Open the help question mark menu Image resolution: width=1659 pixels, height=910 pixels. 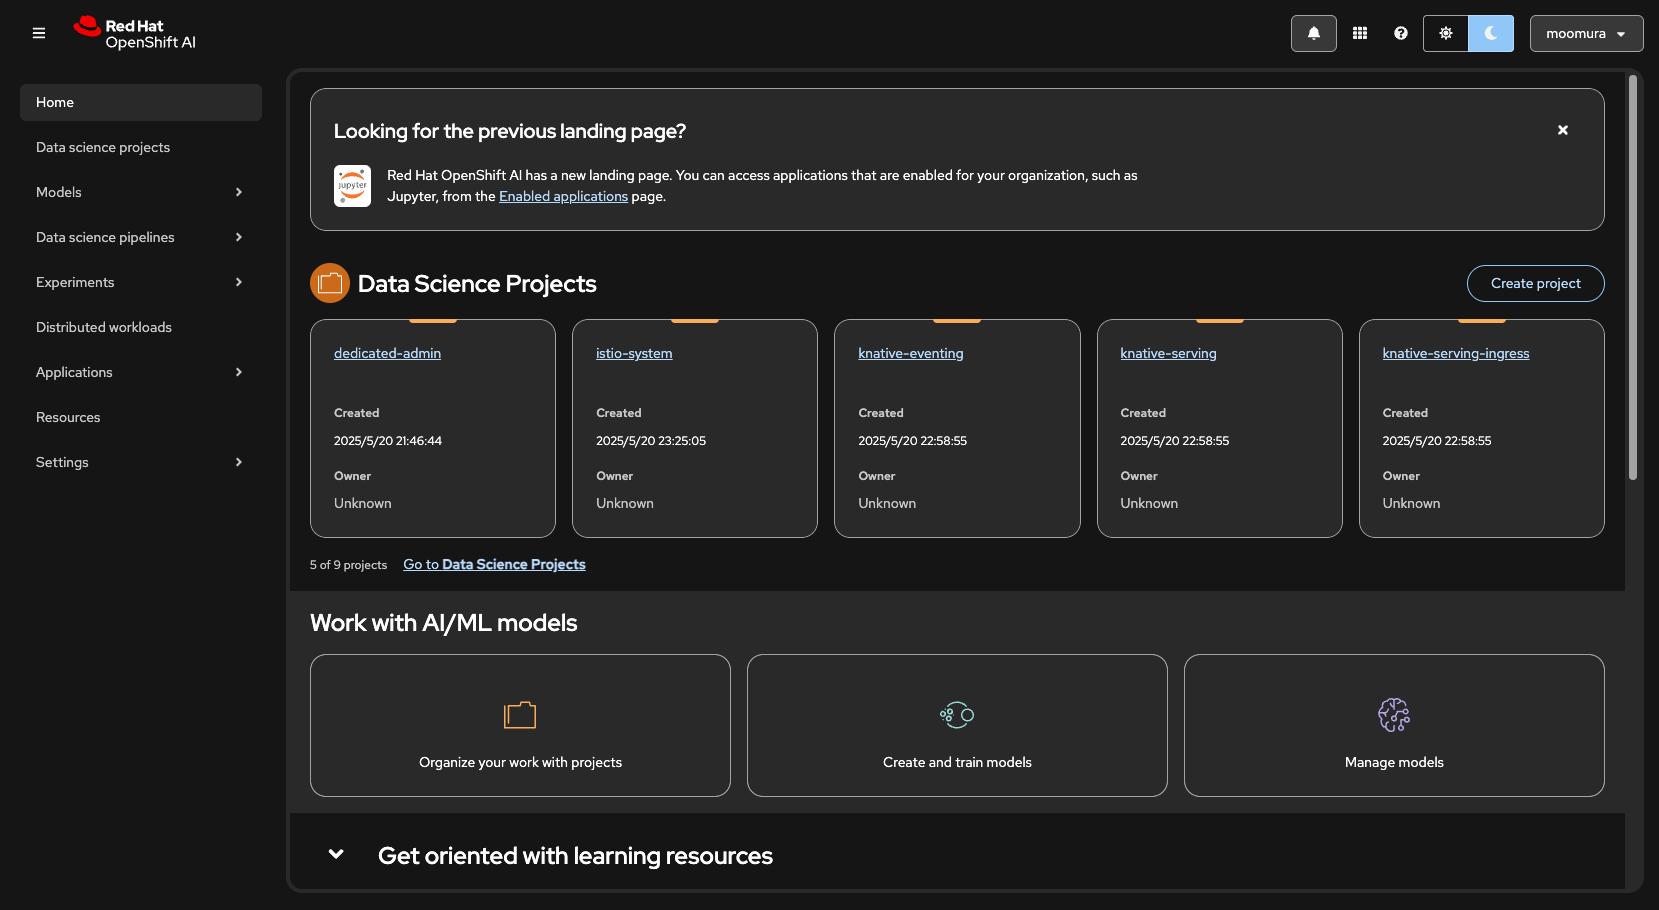pyautogui.click(x=1400, y=33)
